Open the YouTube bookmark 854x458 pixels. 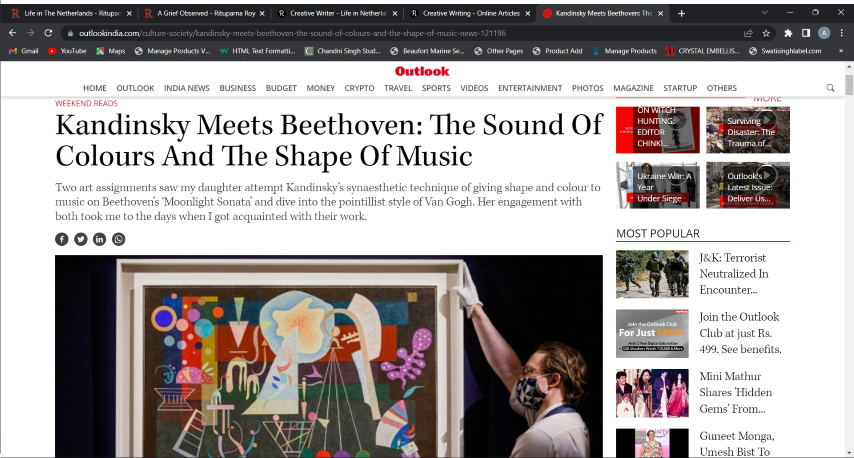coord(67,51)
